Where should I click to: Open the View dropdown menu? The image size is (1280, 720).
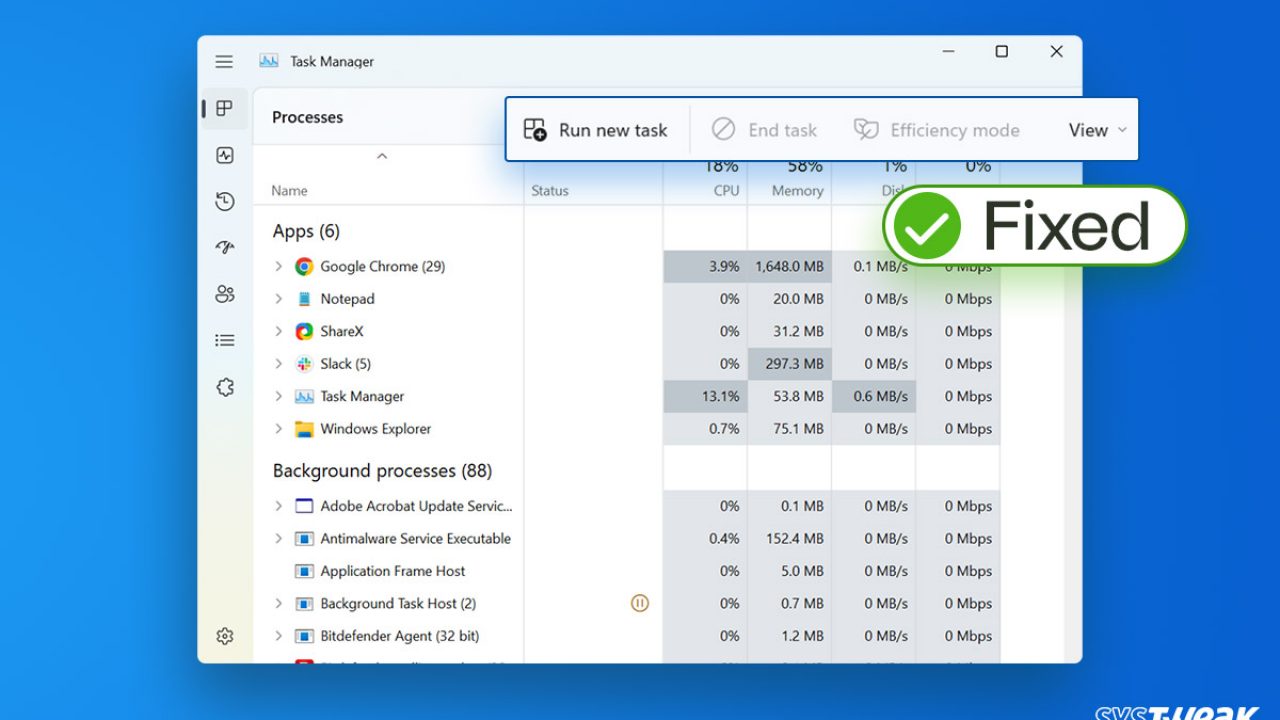(x=1097, y=130)
